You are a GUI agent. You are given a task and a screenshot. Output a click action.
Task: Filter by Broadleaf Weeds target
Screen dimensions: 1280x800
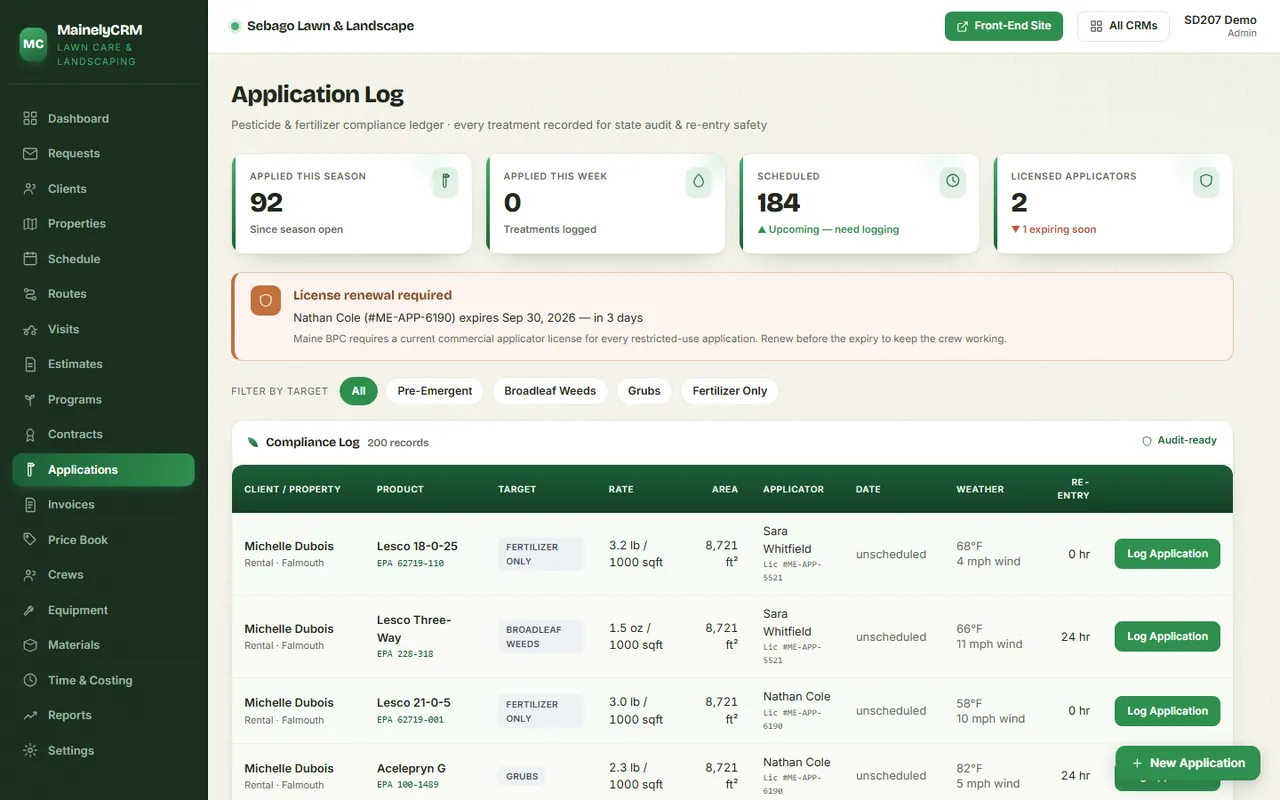coord(550,391)
